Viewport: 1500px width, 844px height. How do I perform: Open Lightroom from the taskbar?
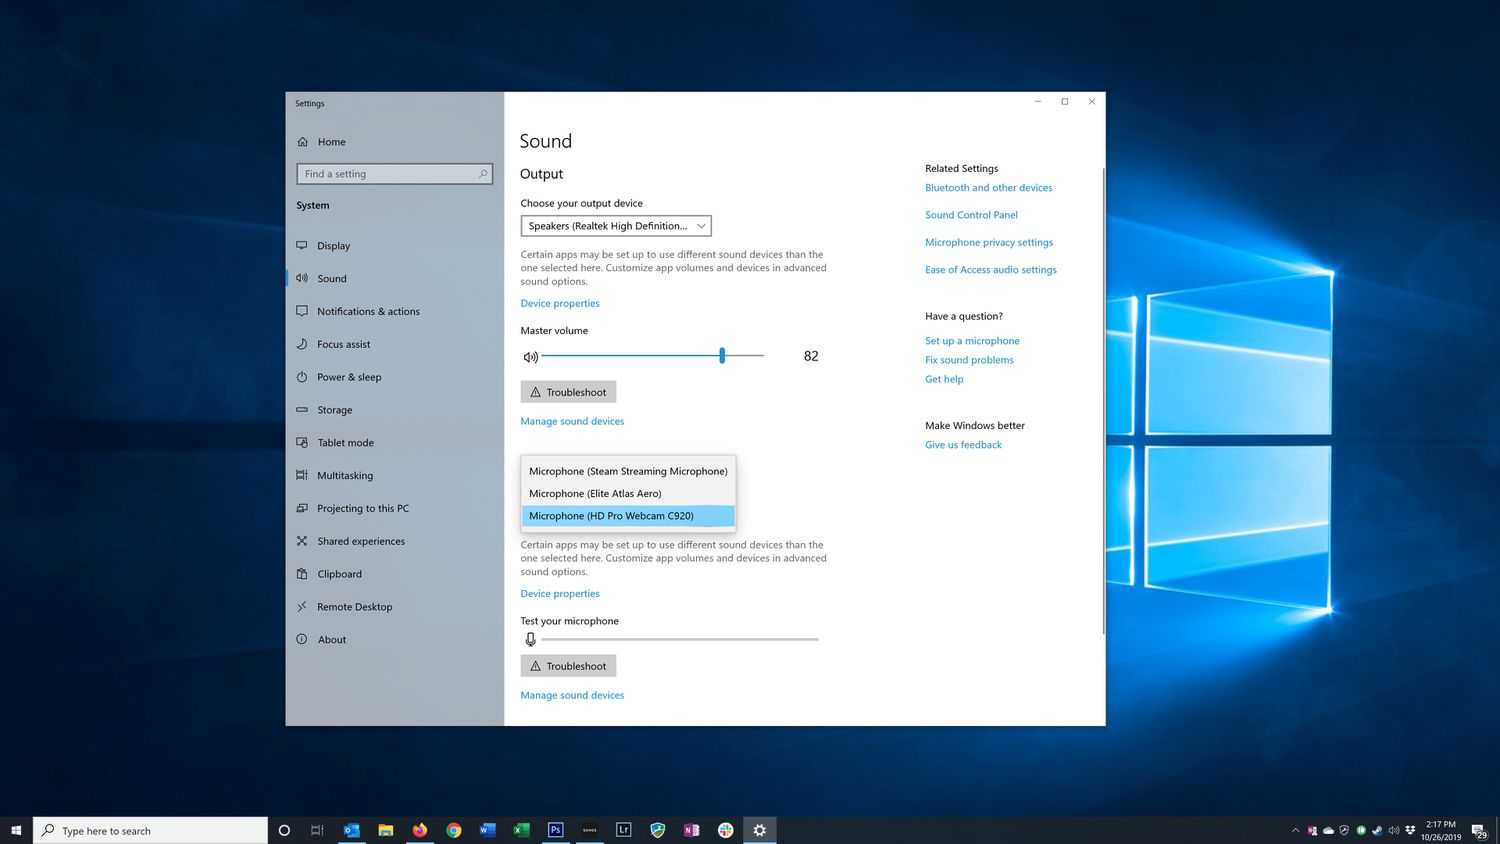pyautogui.click(x=624, y=830)
